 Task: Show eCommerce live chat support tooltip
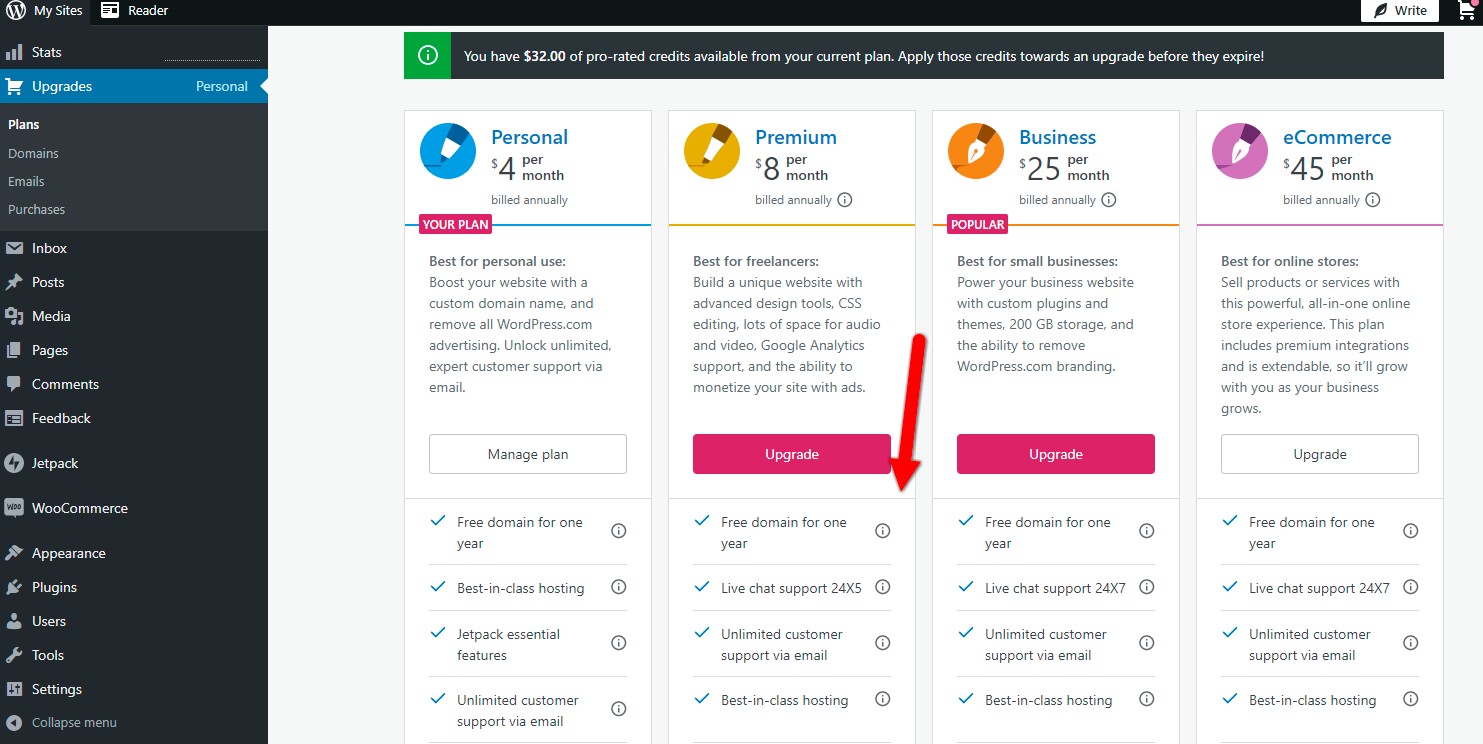point(1410,587)
